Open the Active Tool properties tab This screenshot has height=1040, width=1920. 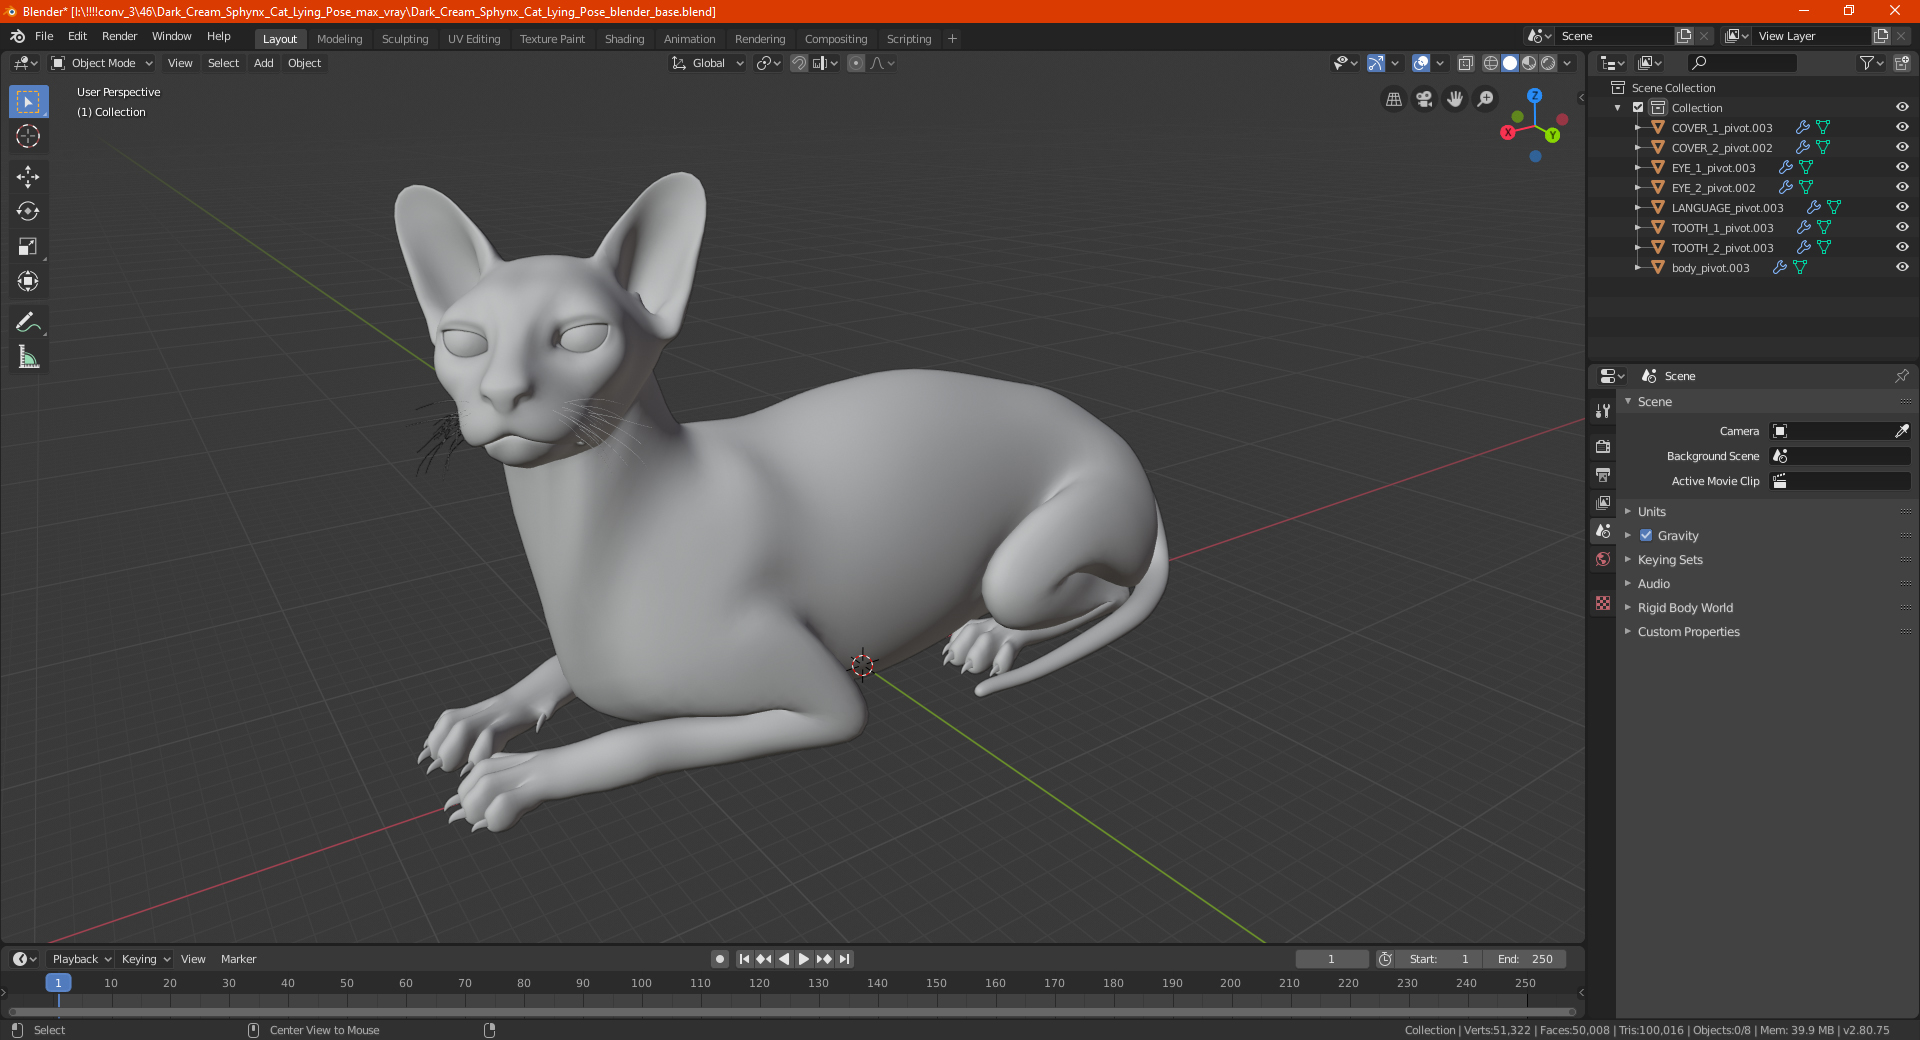(1603, 411)
